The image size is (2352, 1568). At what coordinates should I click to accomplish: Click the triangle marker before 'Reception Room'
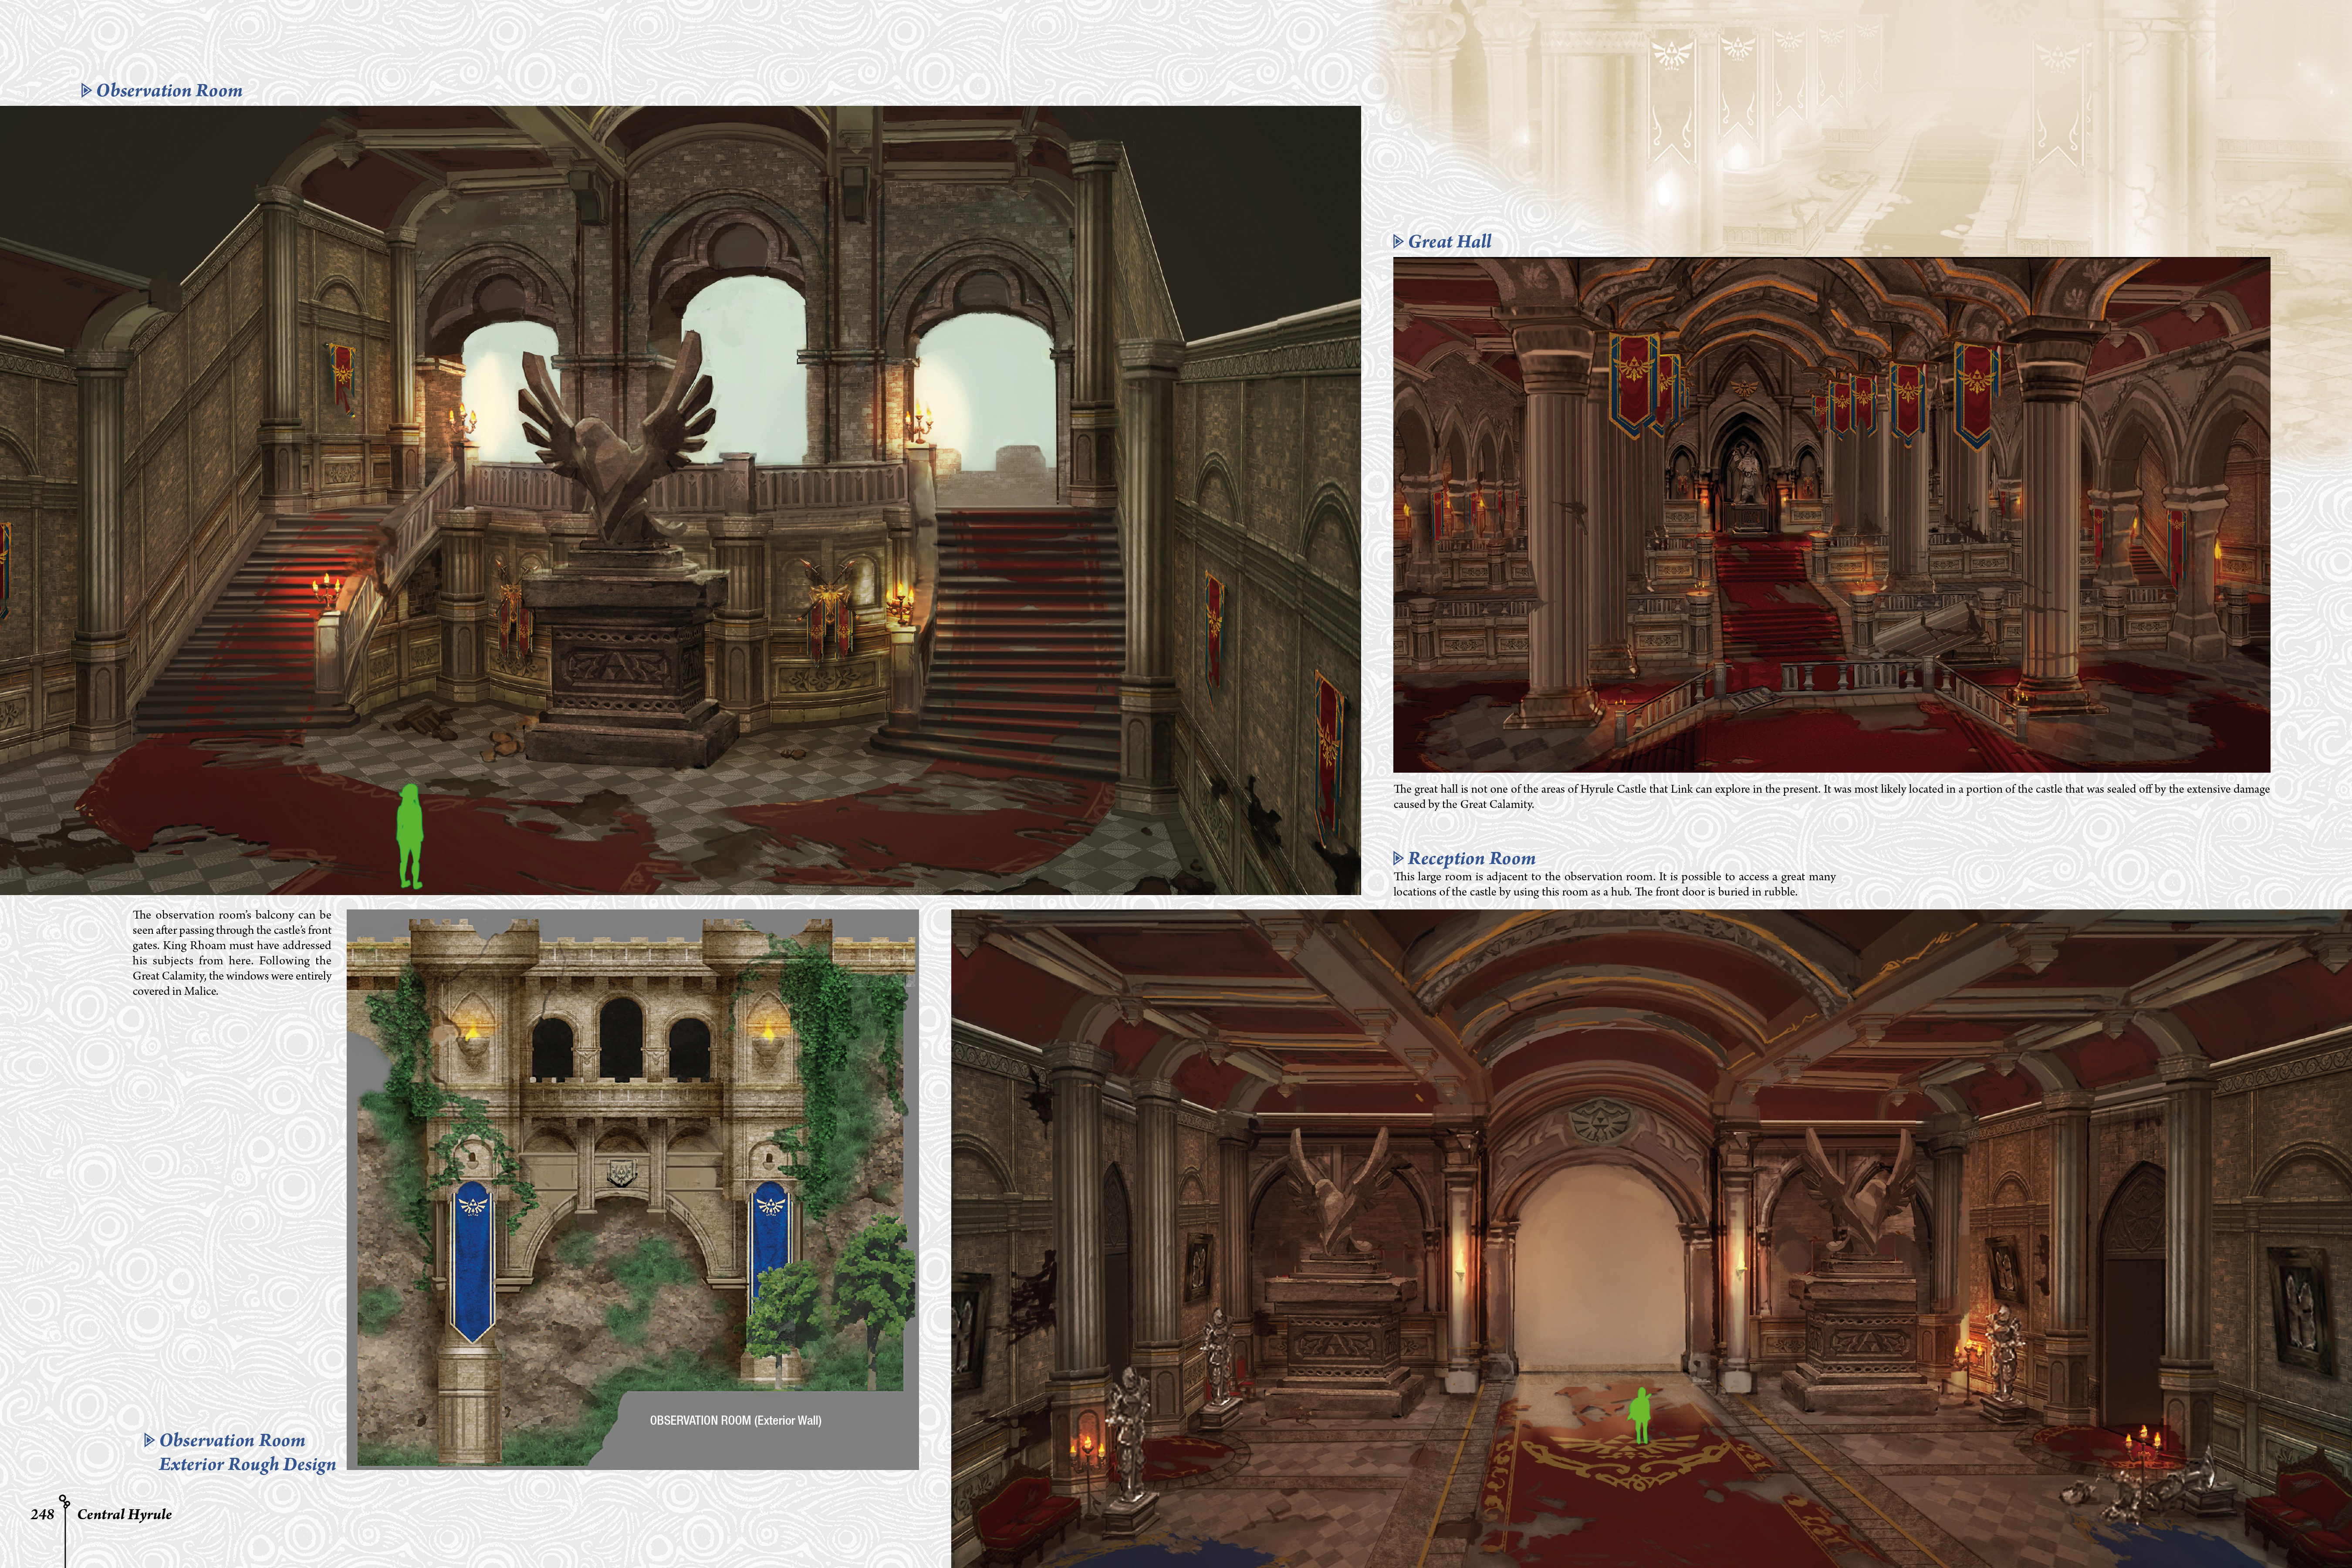tap(1398, 858)
